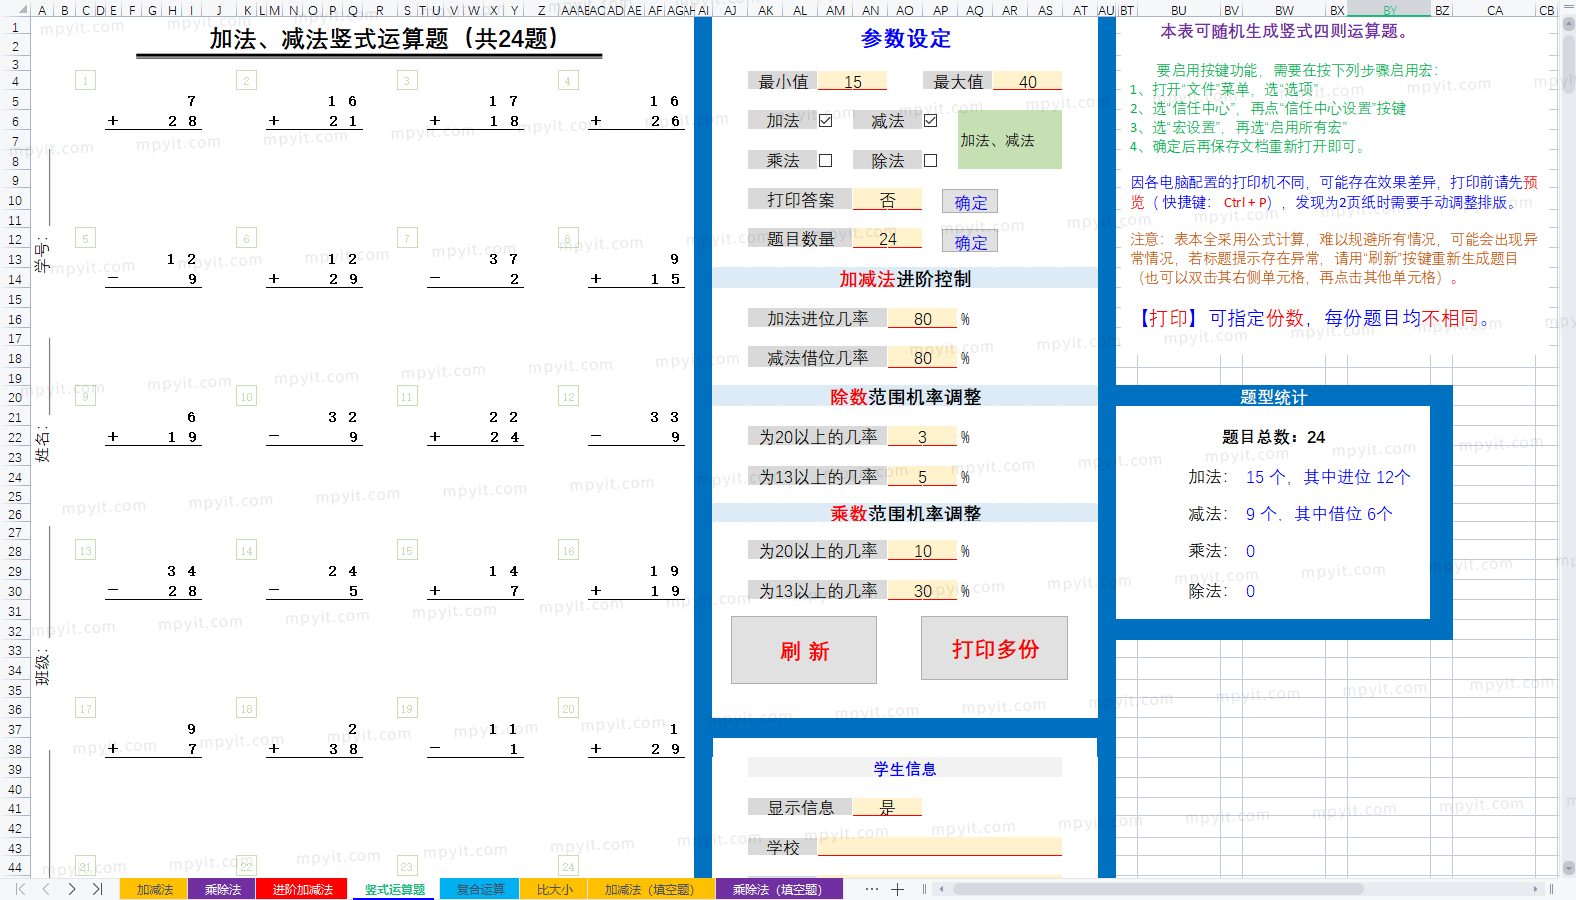
Task: Click the 加减法竖式运算题 worksheet title
Action: (385, 39)
